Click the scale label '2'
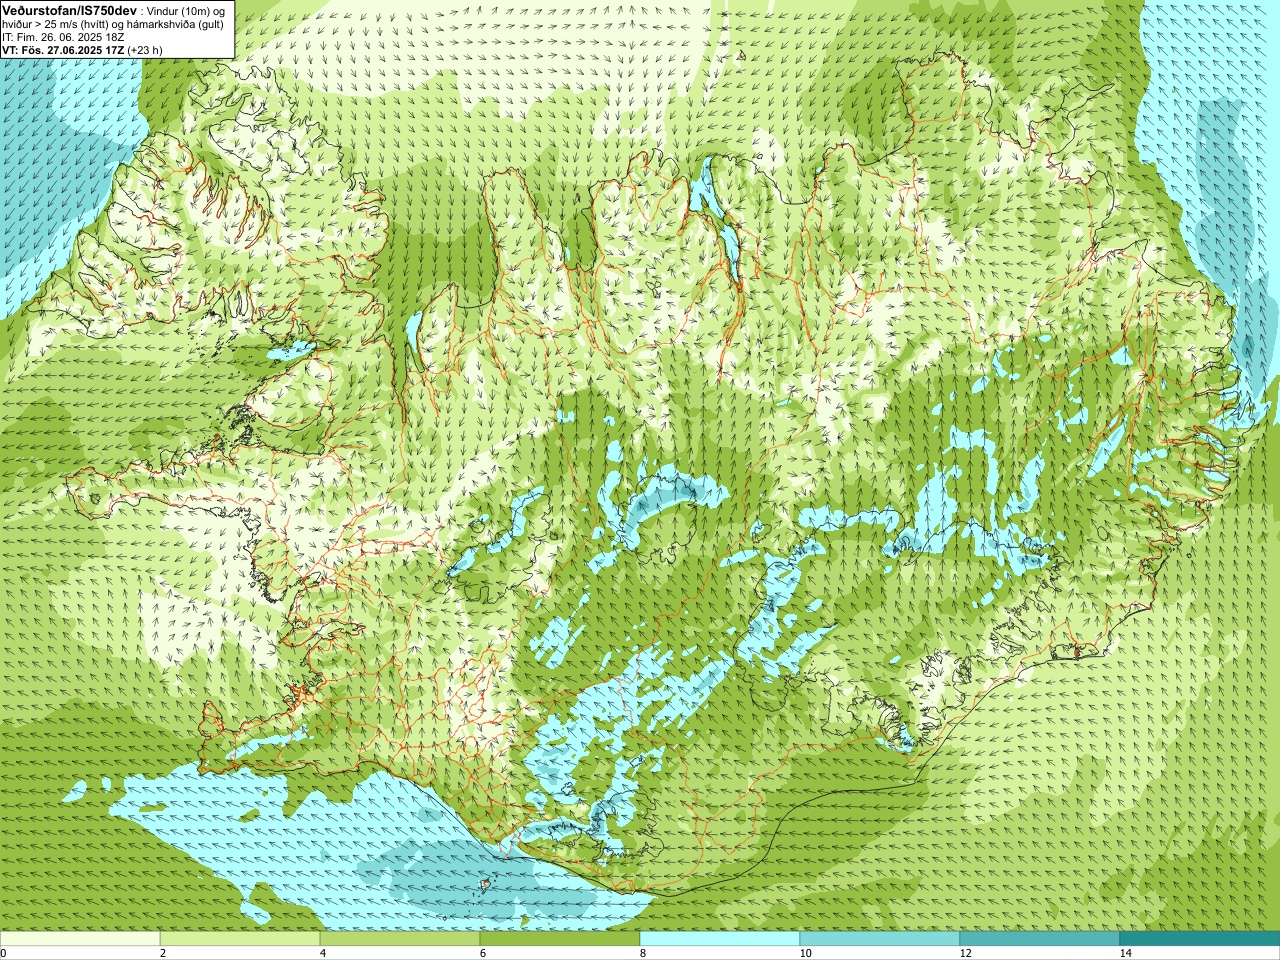This screenshot has width=1280, height=960. (163, 953)
